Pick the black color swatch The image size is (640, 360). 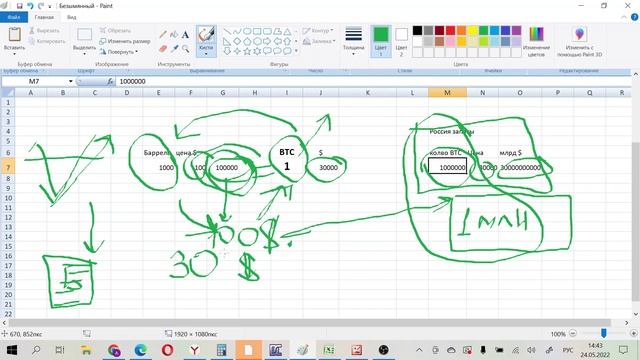(417, 31)
